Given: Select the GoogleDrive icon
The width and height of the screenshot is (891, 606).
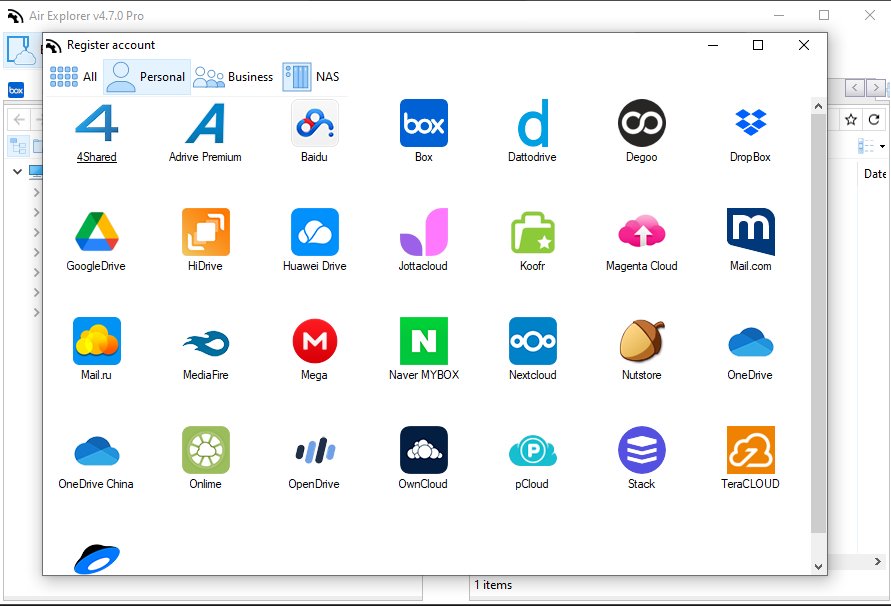Looking at the screenshot, I should [97, 232].
